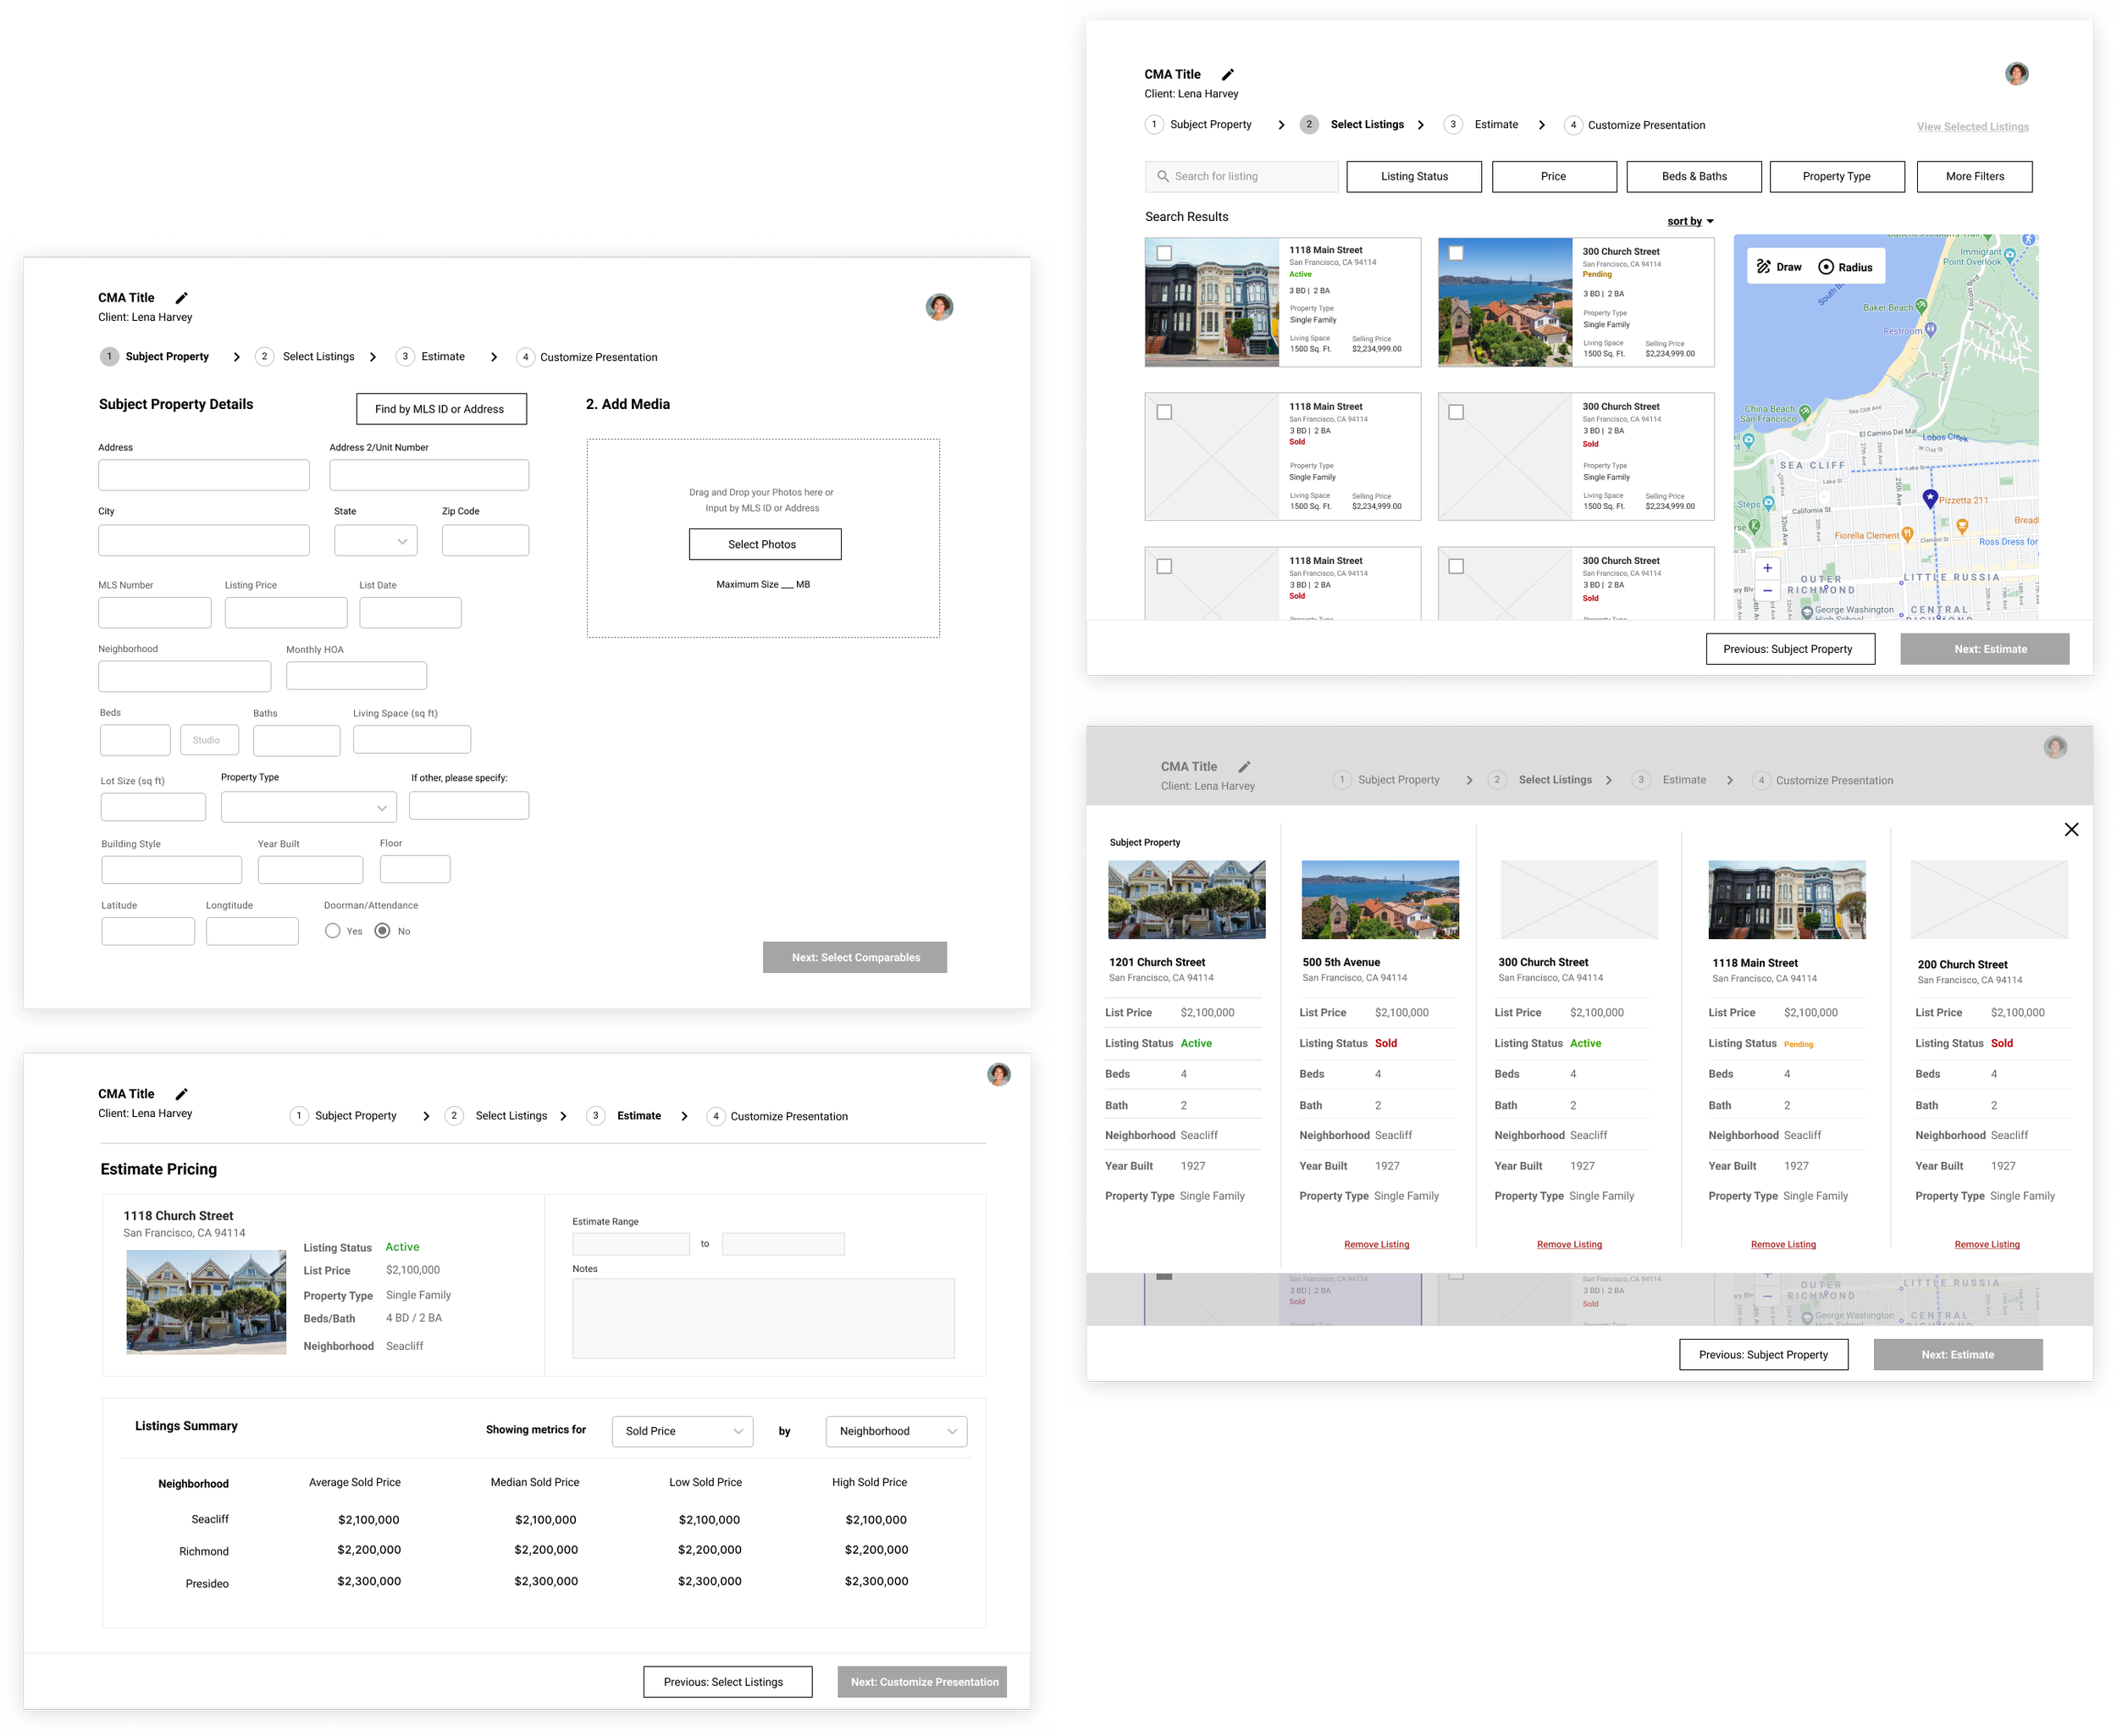Open the State dropdown in the property form
Viewport: 2117px width, 1736px height.
point(376,541)
